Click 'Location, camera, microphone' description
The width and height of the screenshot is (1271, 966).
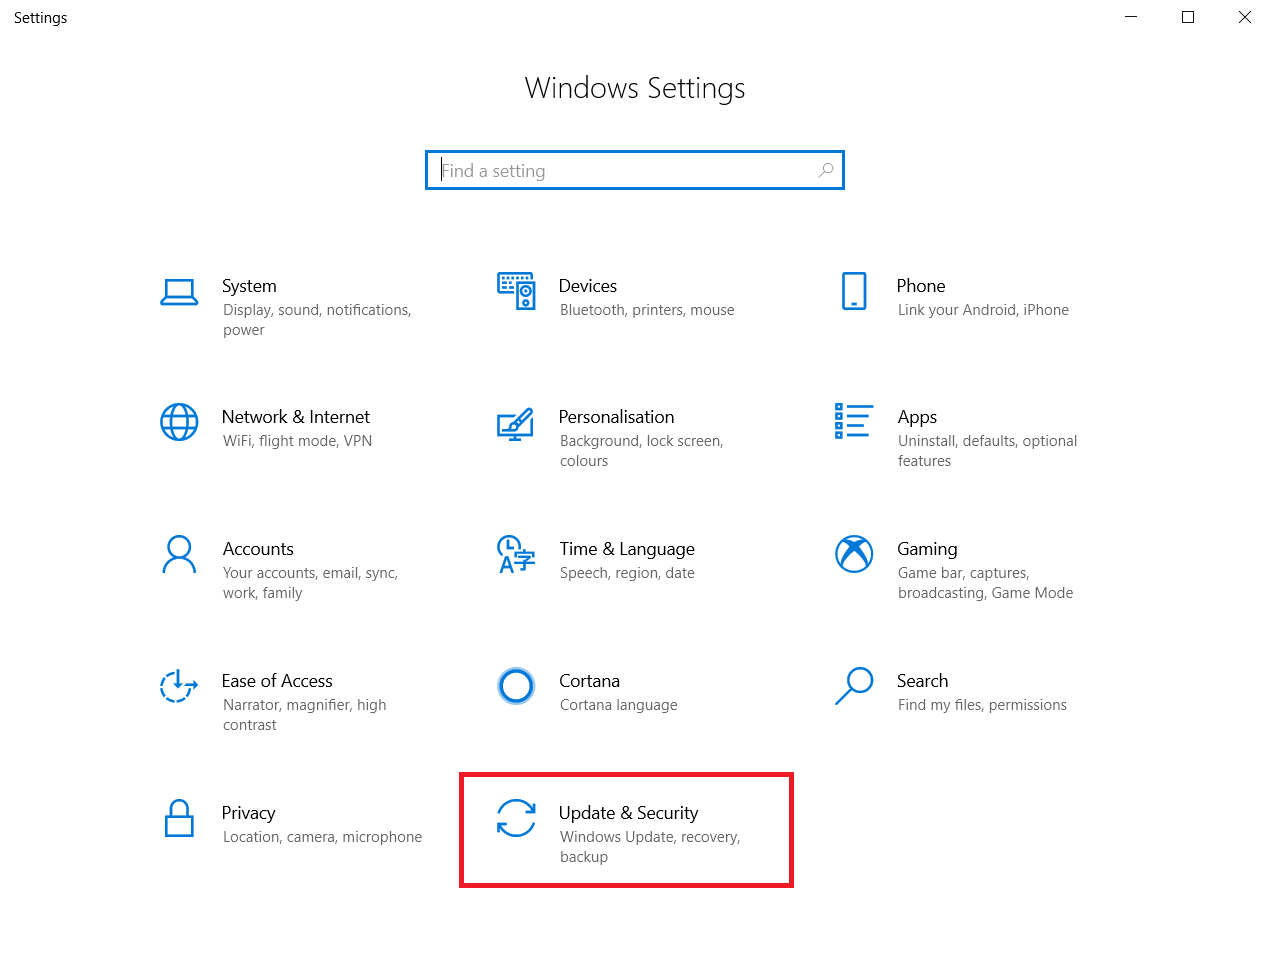coord(322,837)
